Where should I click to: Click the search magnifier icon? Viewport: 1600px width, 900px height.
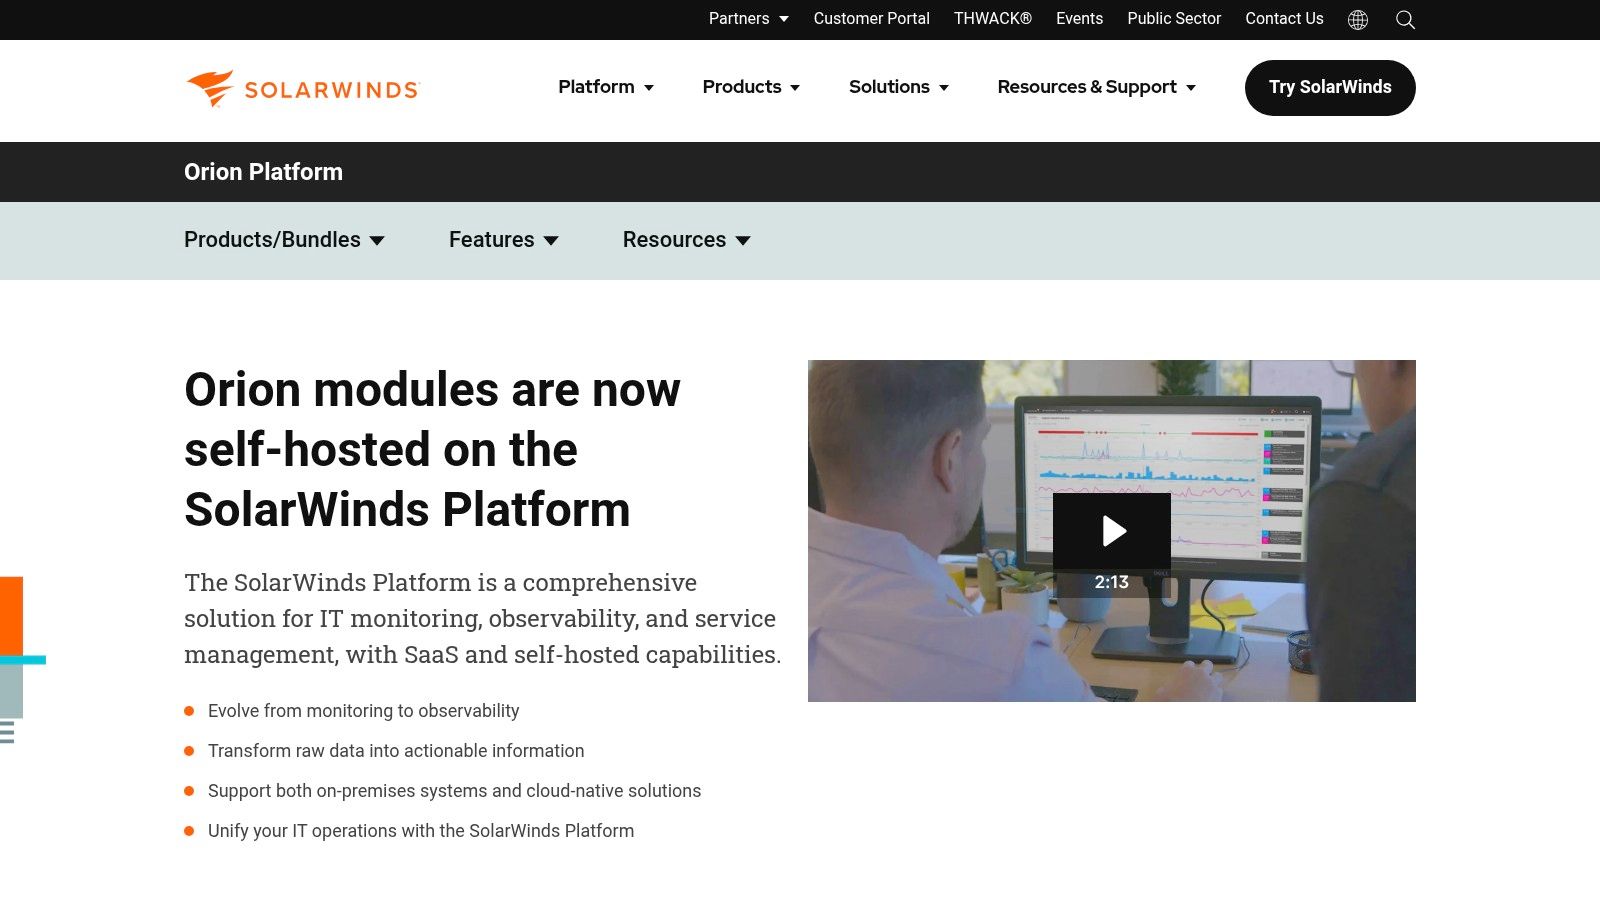[x=1405, y=19]
